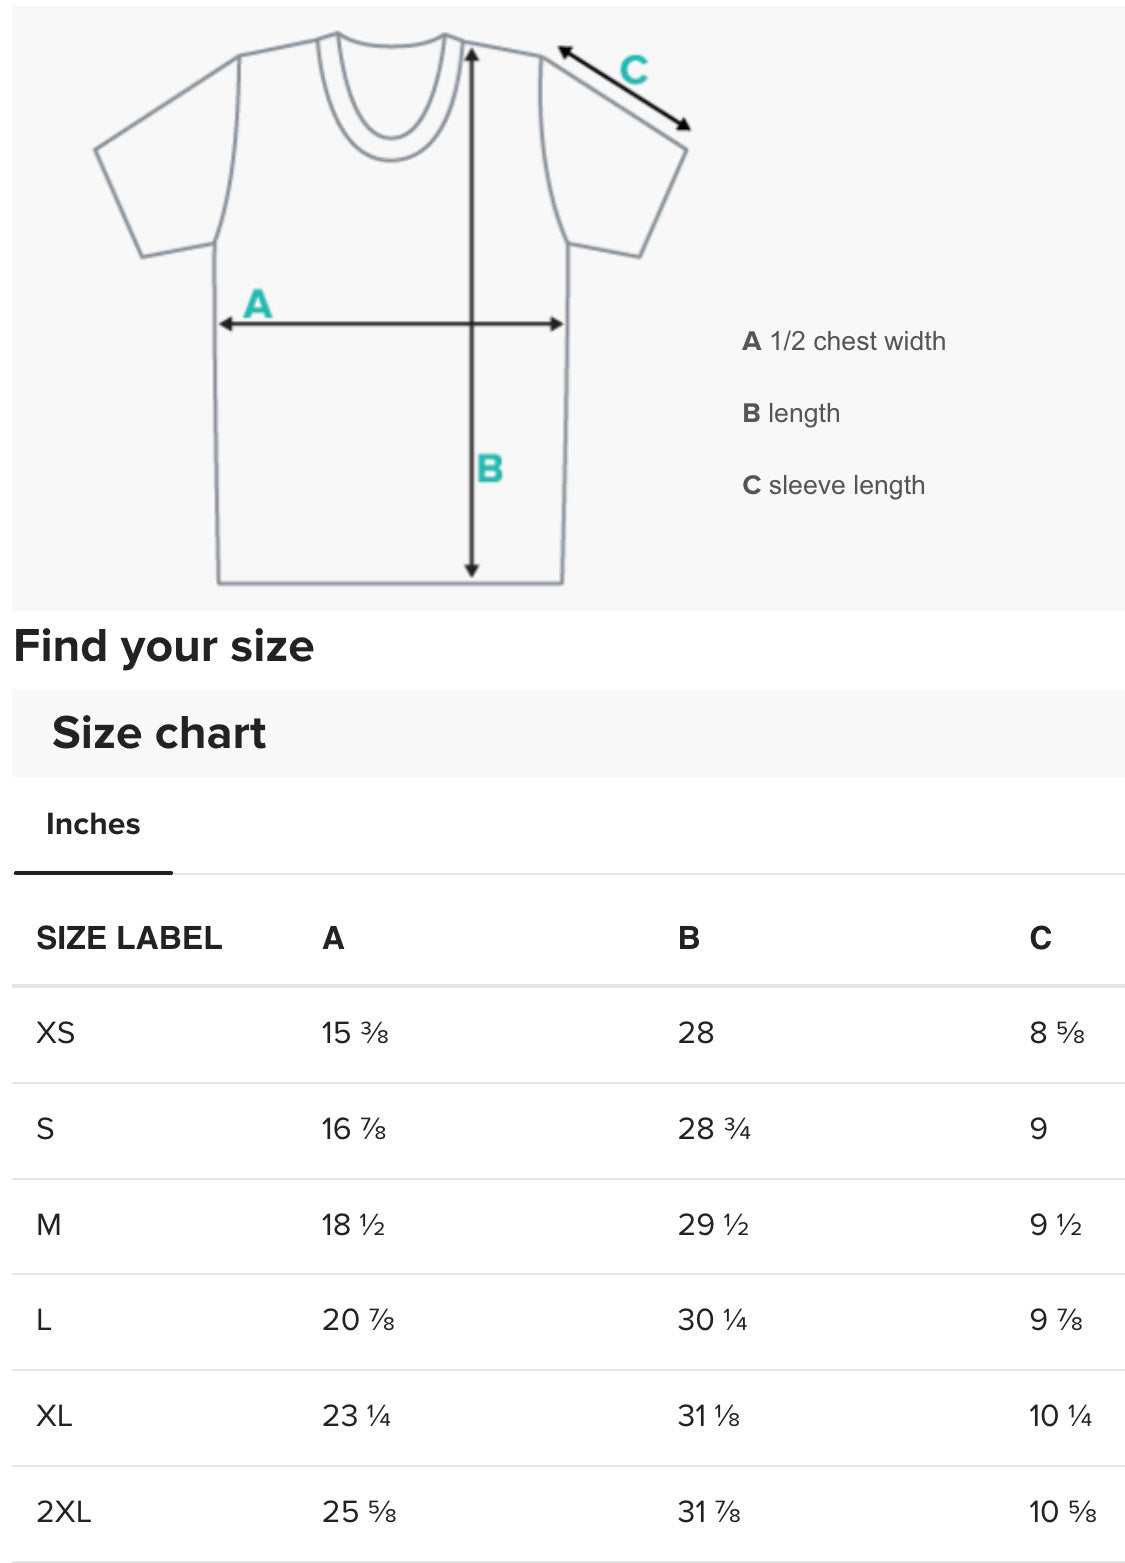Click the Size chart header bar
This screenshot has height=1563, width=1125.
(x=160, y=733)
